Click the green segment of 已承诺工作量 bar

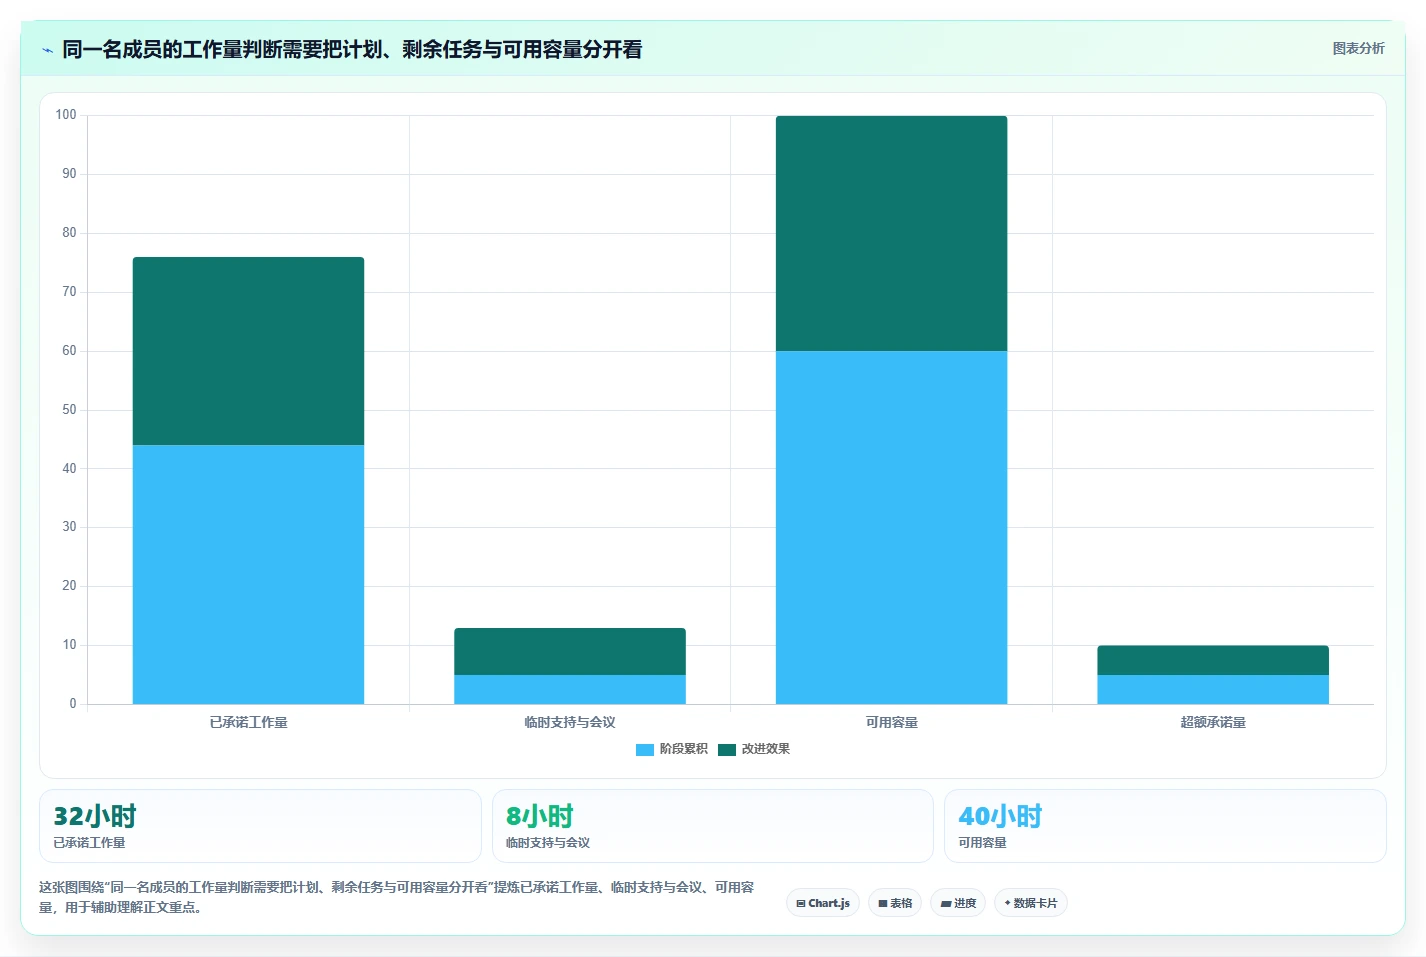point(248,351)
